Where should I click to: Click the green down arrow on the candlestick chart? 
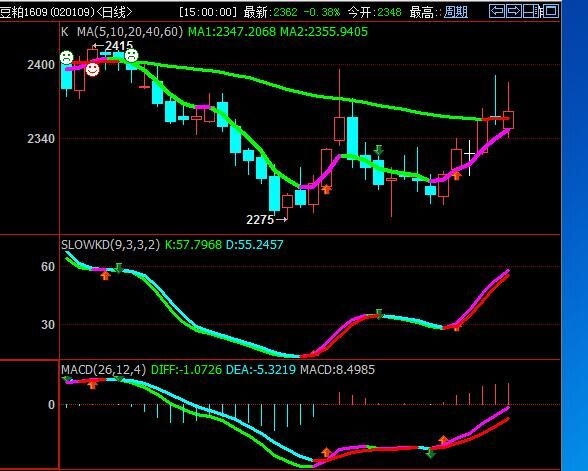click(x=379, y=150)
